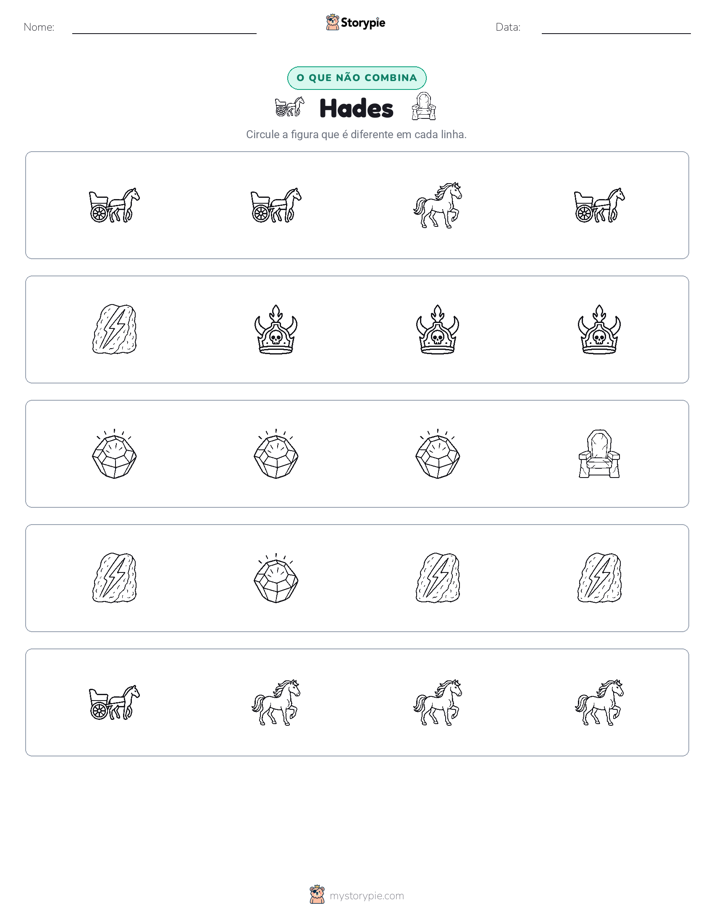Select the second horse in the fifth row

click(x=438, y=702)
